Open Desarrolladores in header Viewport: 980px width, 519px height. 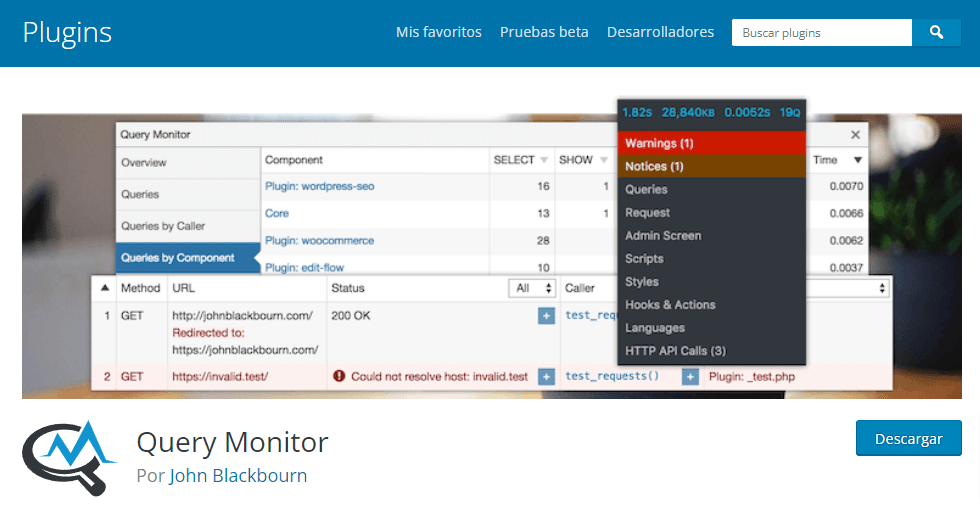point(660,32)
